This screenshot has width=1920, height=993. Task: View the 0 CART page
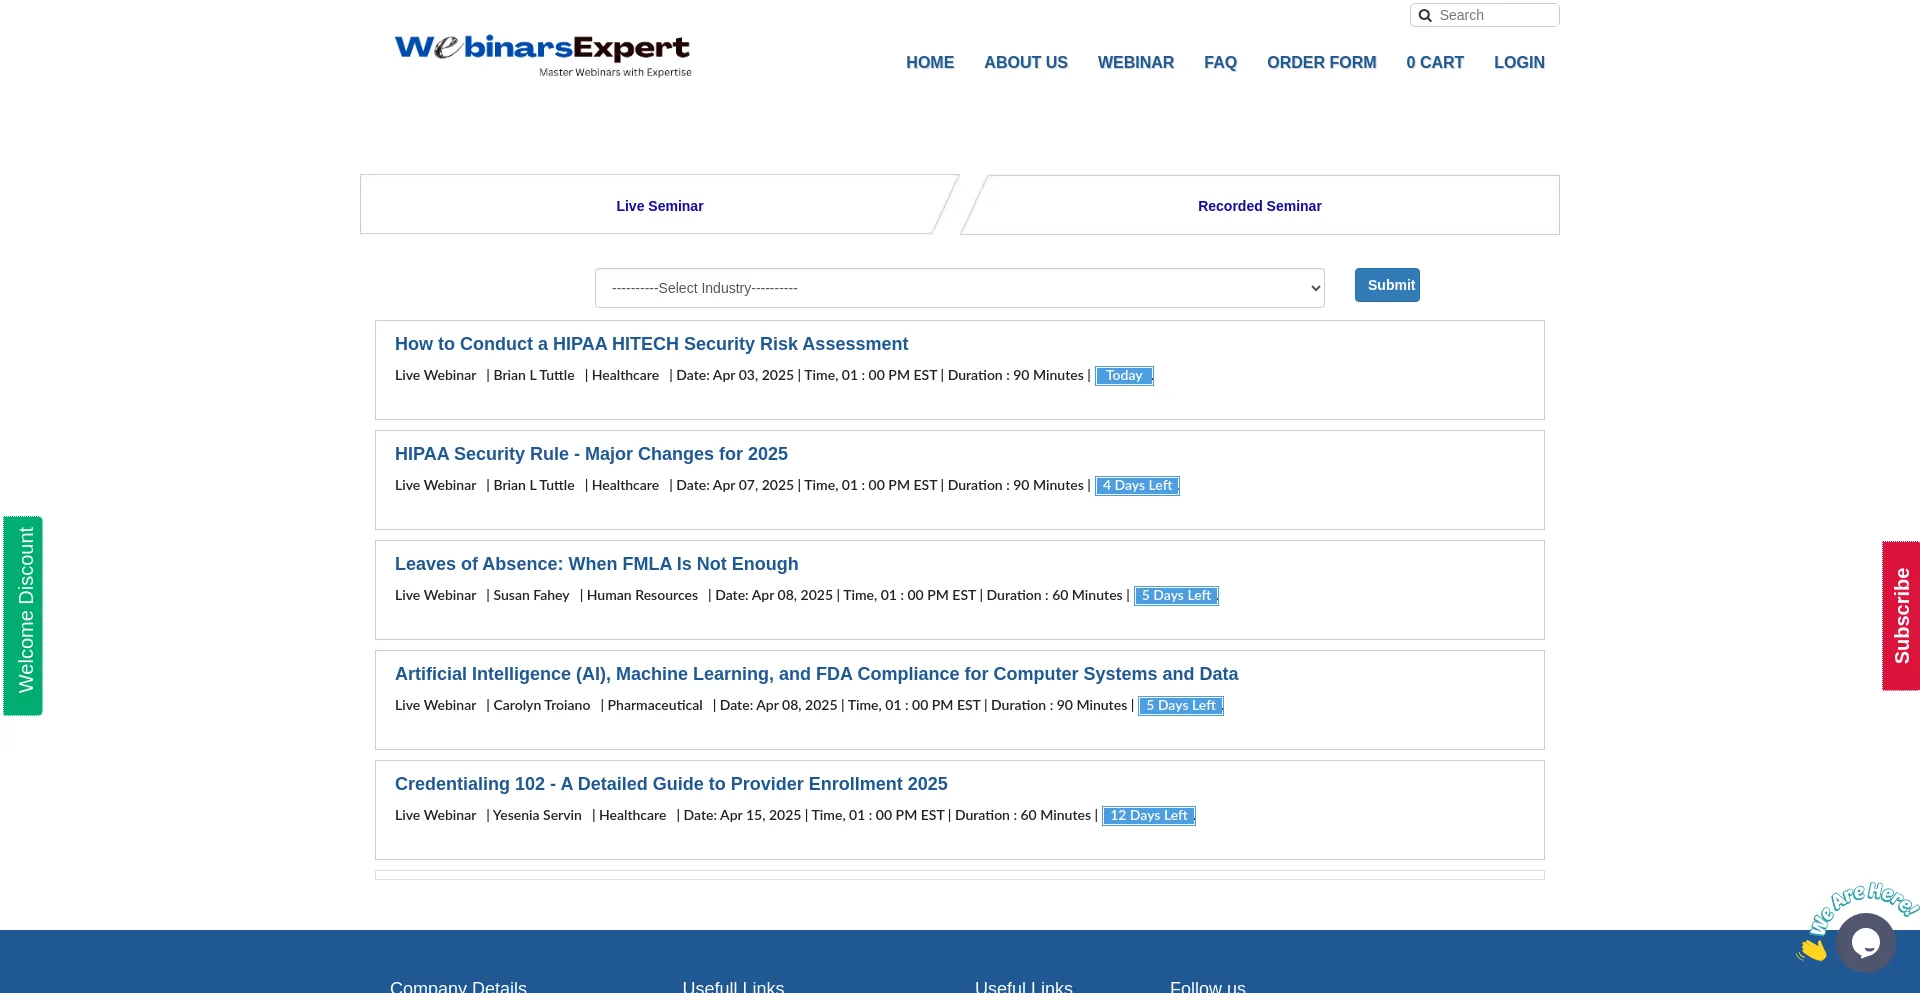tap(1435, 62)
